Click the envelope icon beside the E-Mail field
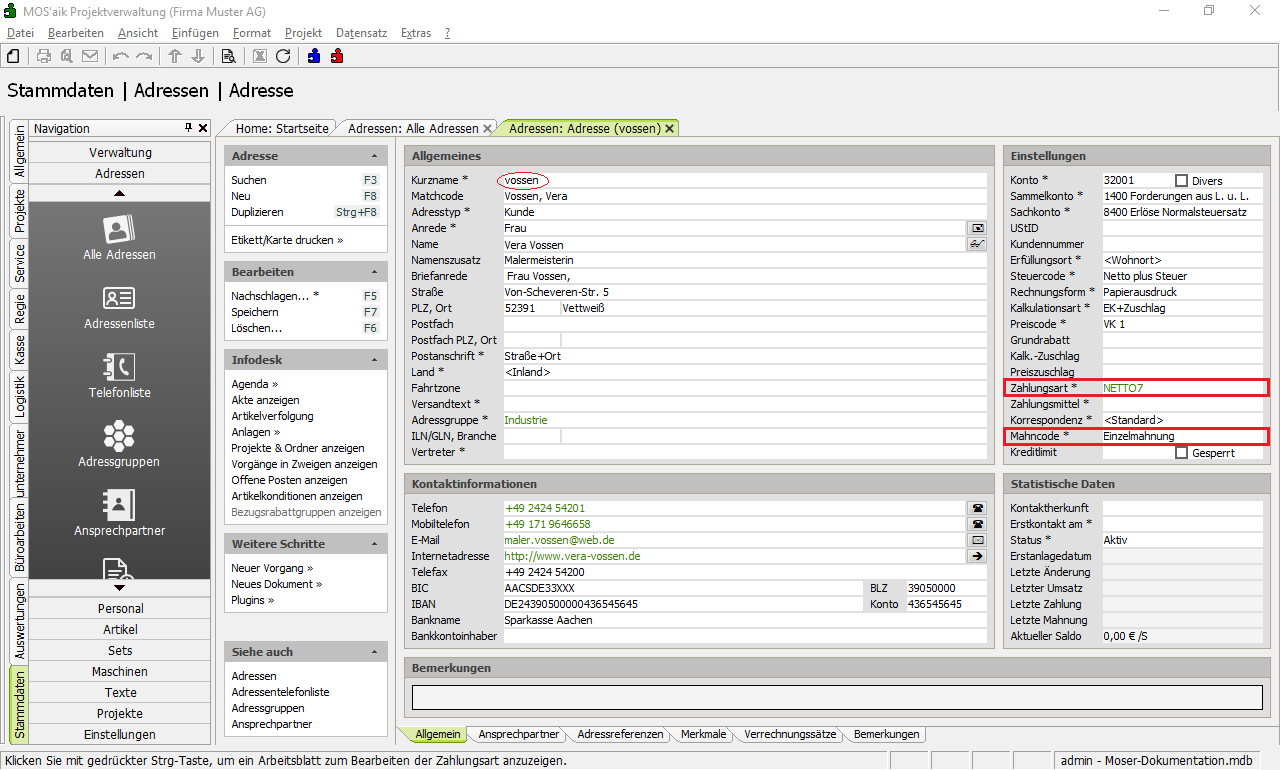This screenshot has height=770, width=1280. [976, 540]
